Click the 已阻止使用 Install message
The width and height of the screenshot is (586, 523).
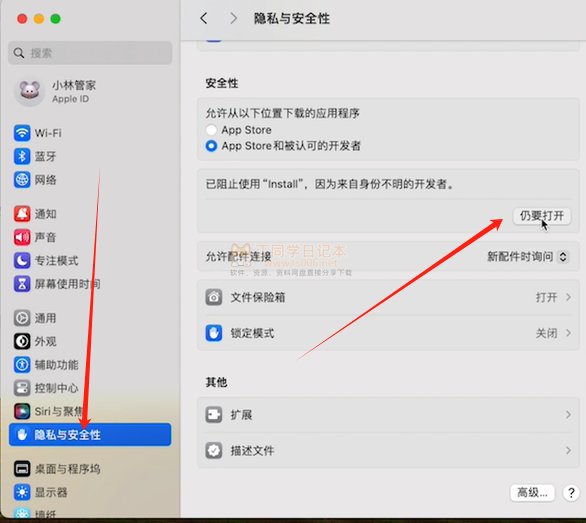[330, 184]
